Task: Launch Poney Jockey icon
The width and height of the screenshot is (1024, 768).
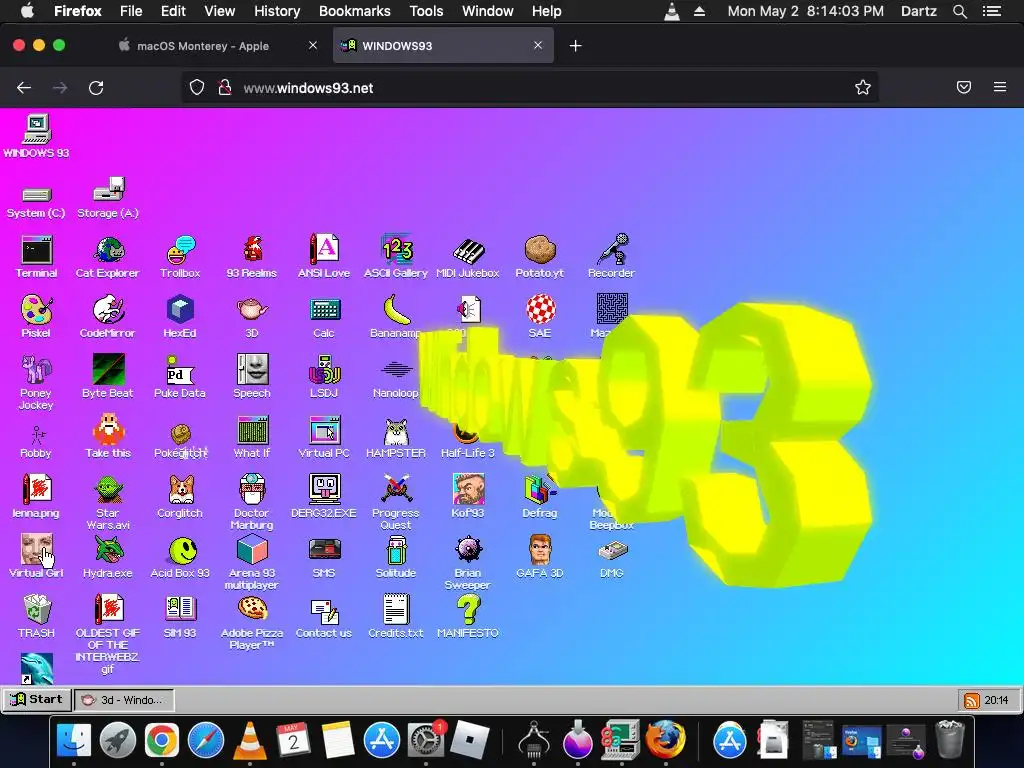Action: pos(37,370)
